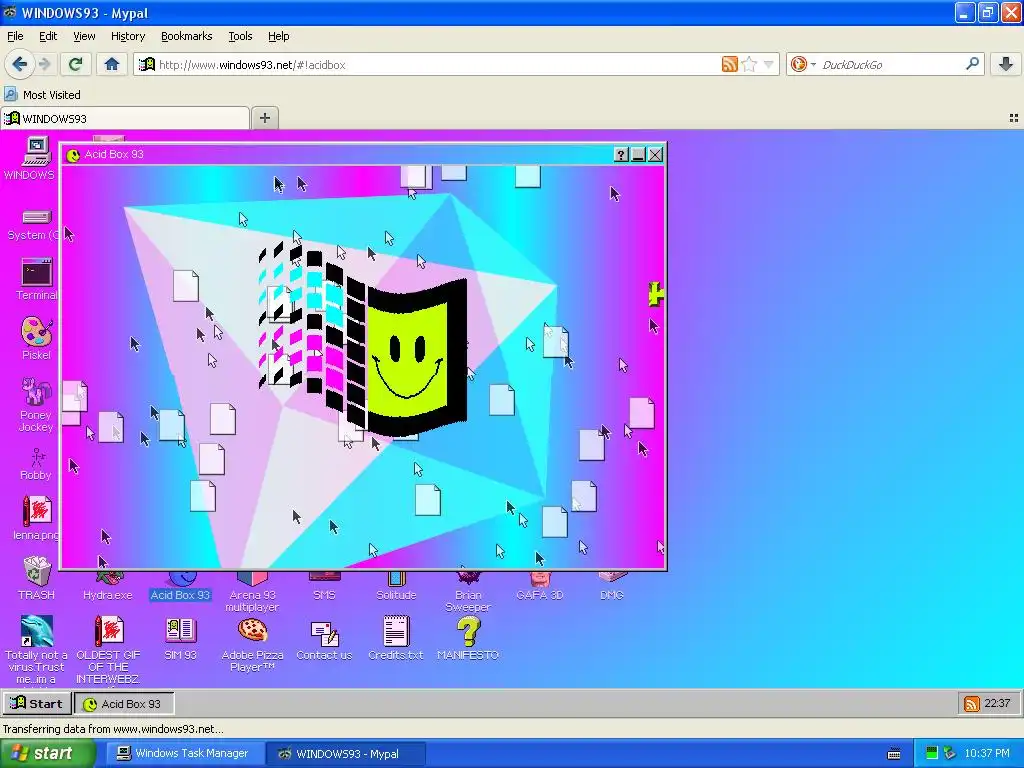Screen dimensions: 1024x768
Task: Open the search engine selector dropdown
Action: click(803, 64)
